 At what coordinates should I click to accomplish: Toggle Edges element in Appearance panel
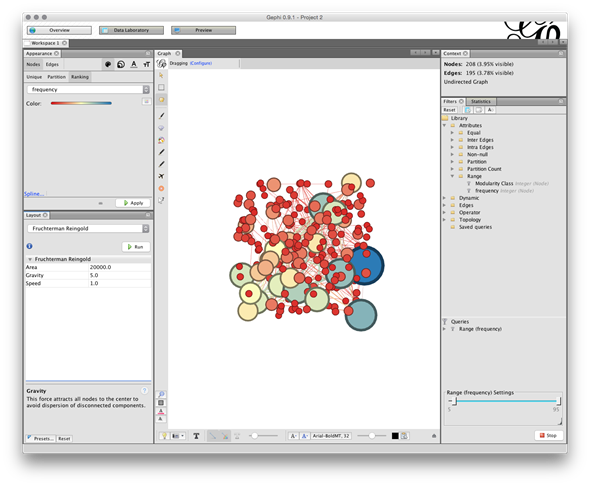(52, 64)
